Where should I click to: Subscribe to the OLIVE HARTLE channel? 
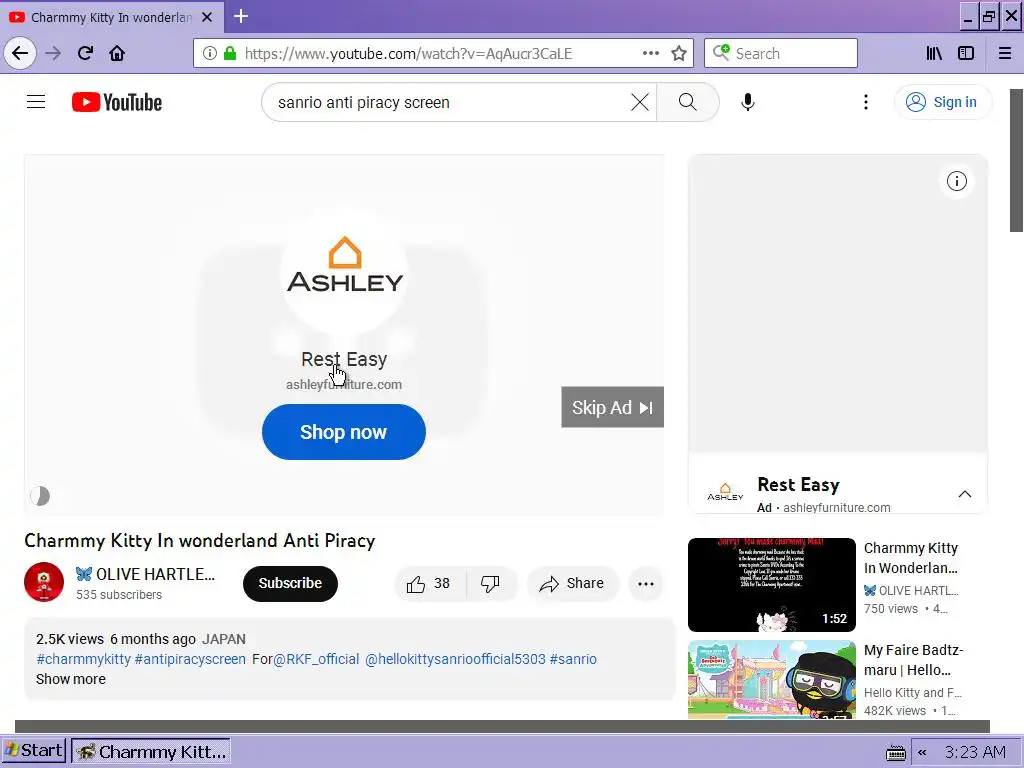point(290,583)
